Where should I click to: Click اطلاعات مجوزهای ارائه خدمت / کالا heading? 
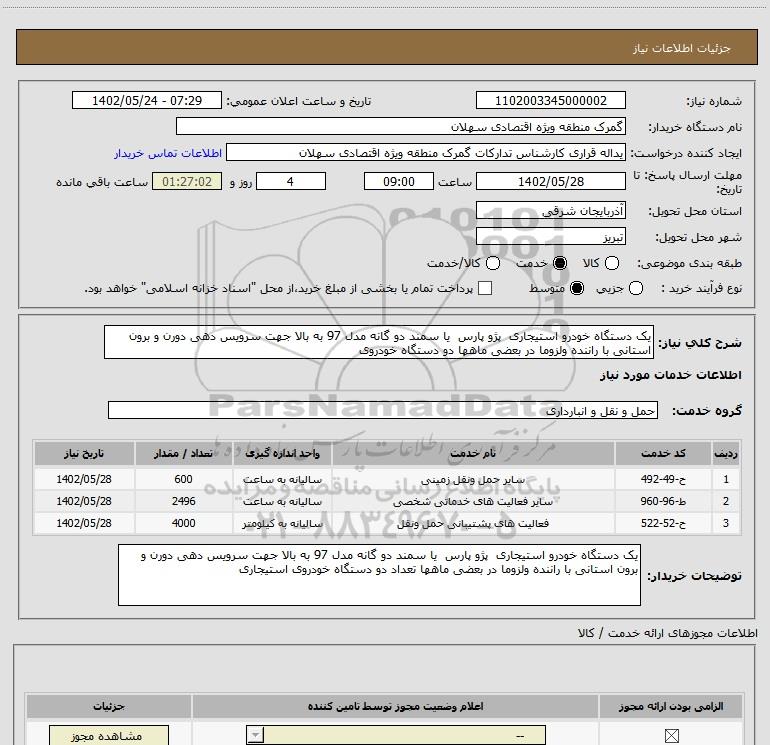667,633
